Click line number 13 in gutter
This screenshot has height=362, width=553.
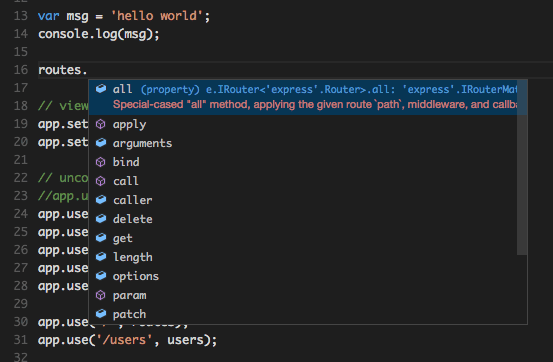pos(20,16)
